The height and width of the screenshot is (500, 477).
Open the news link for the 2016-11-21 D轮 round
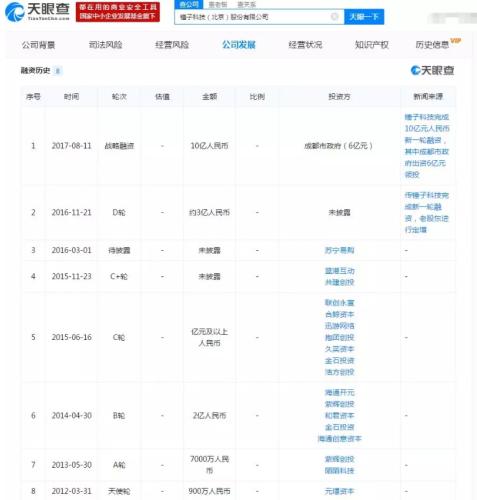[427, 212]
